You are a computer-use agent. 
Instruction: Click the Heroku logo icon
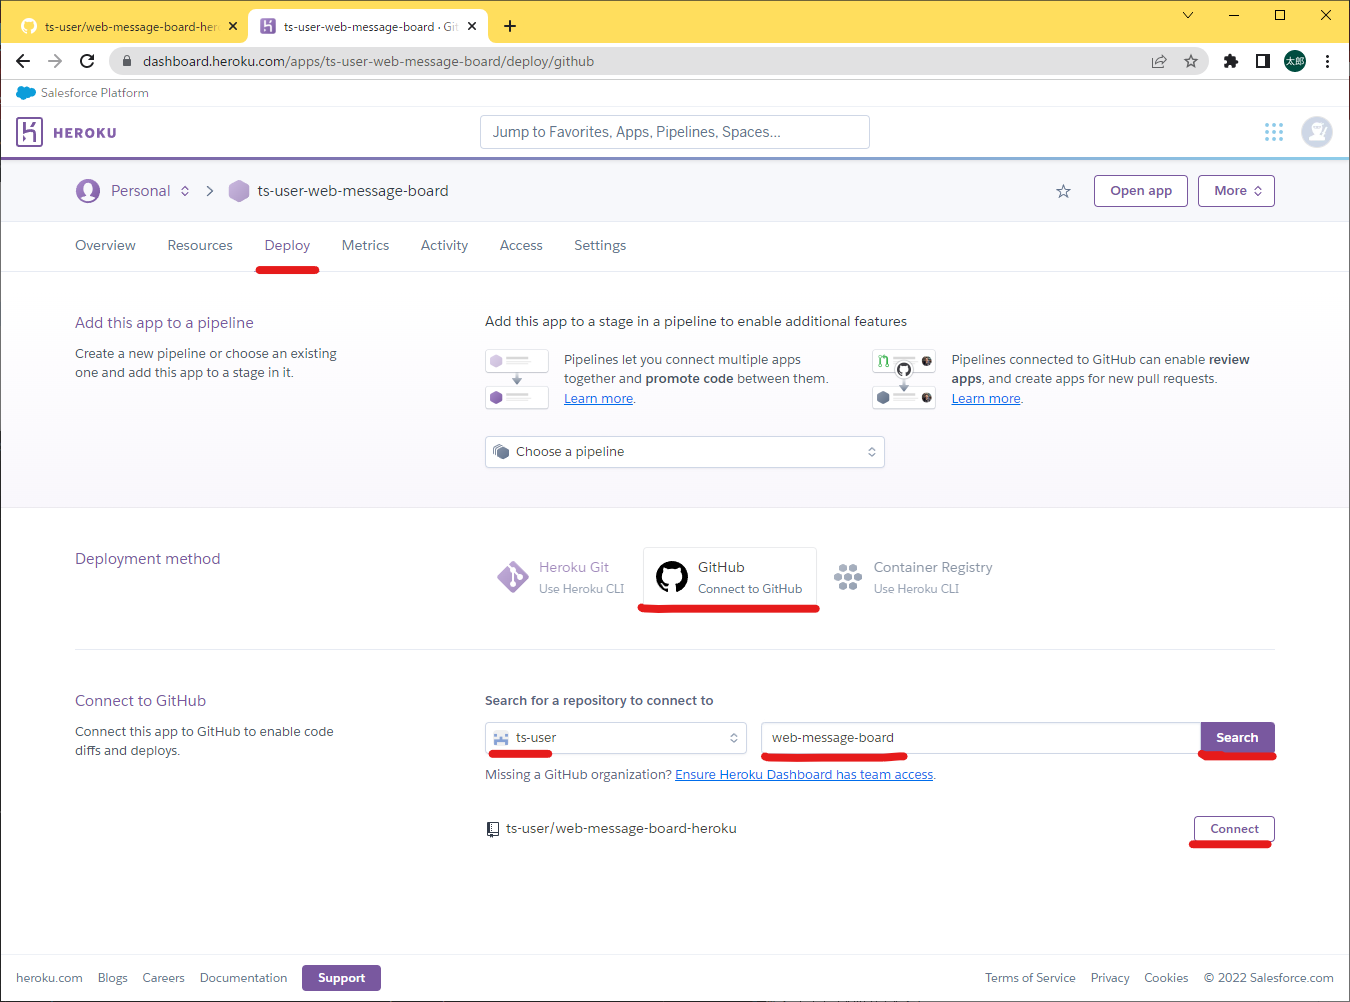[30, 132]
